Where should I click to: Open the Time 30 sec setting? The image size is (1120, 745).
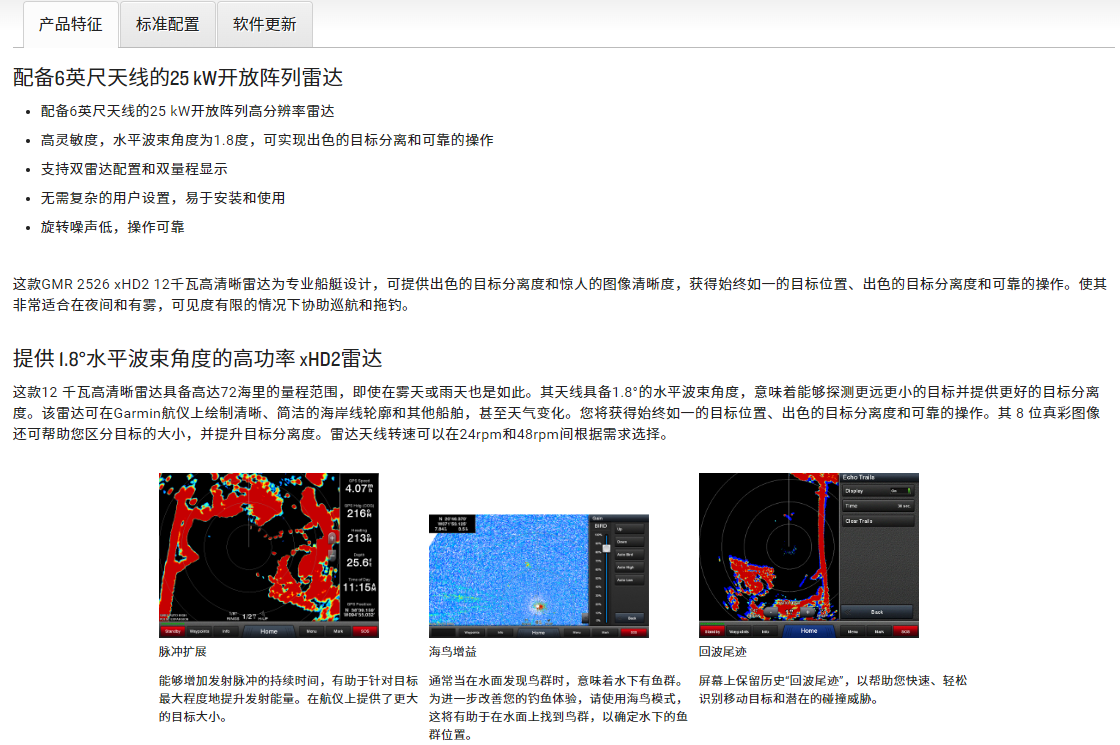pos(878,506)
